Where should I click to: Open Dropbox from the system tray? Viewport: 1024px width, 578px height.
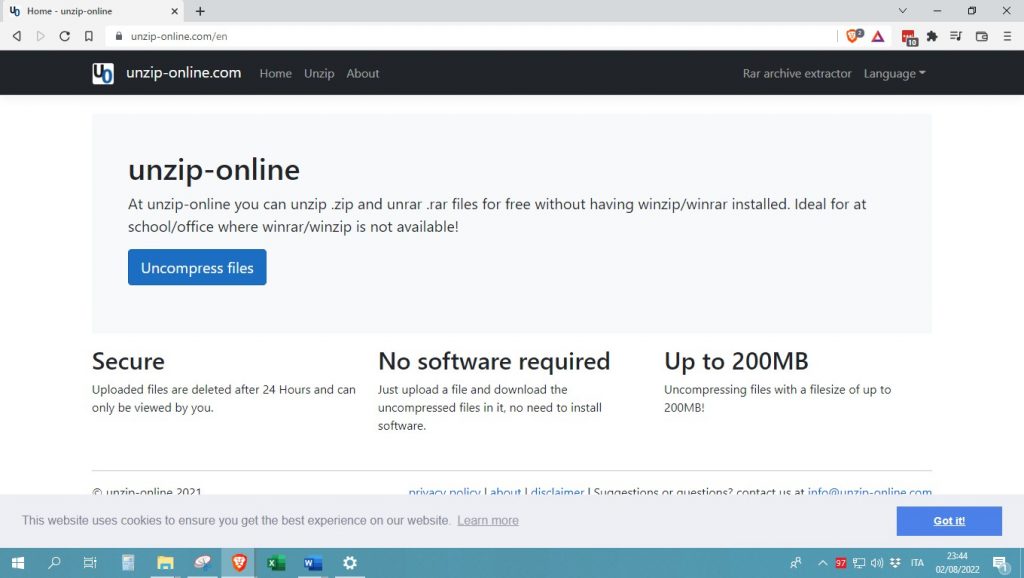click(895, 563)
